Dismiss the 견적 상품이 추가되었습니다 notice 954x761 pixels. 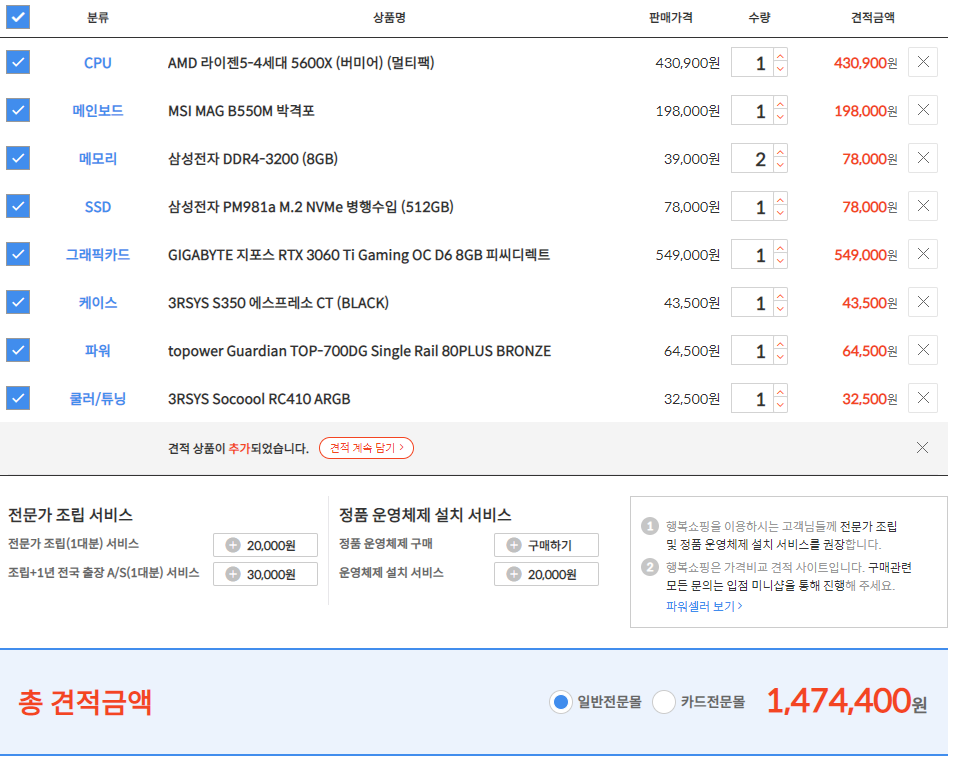click(x=922, y=448)
